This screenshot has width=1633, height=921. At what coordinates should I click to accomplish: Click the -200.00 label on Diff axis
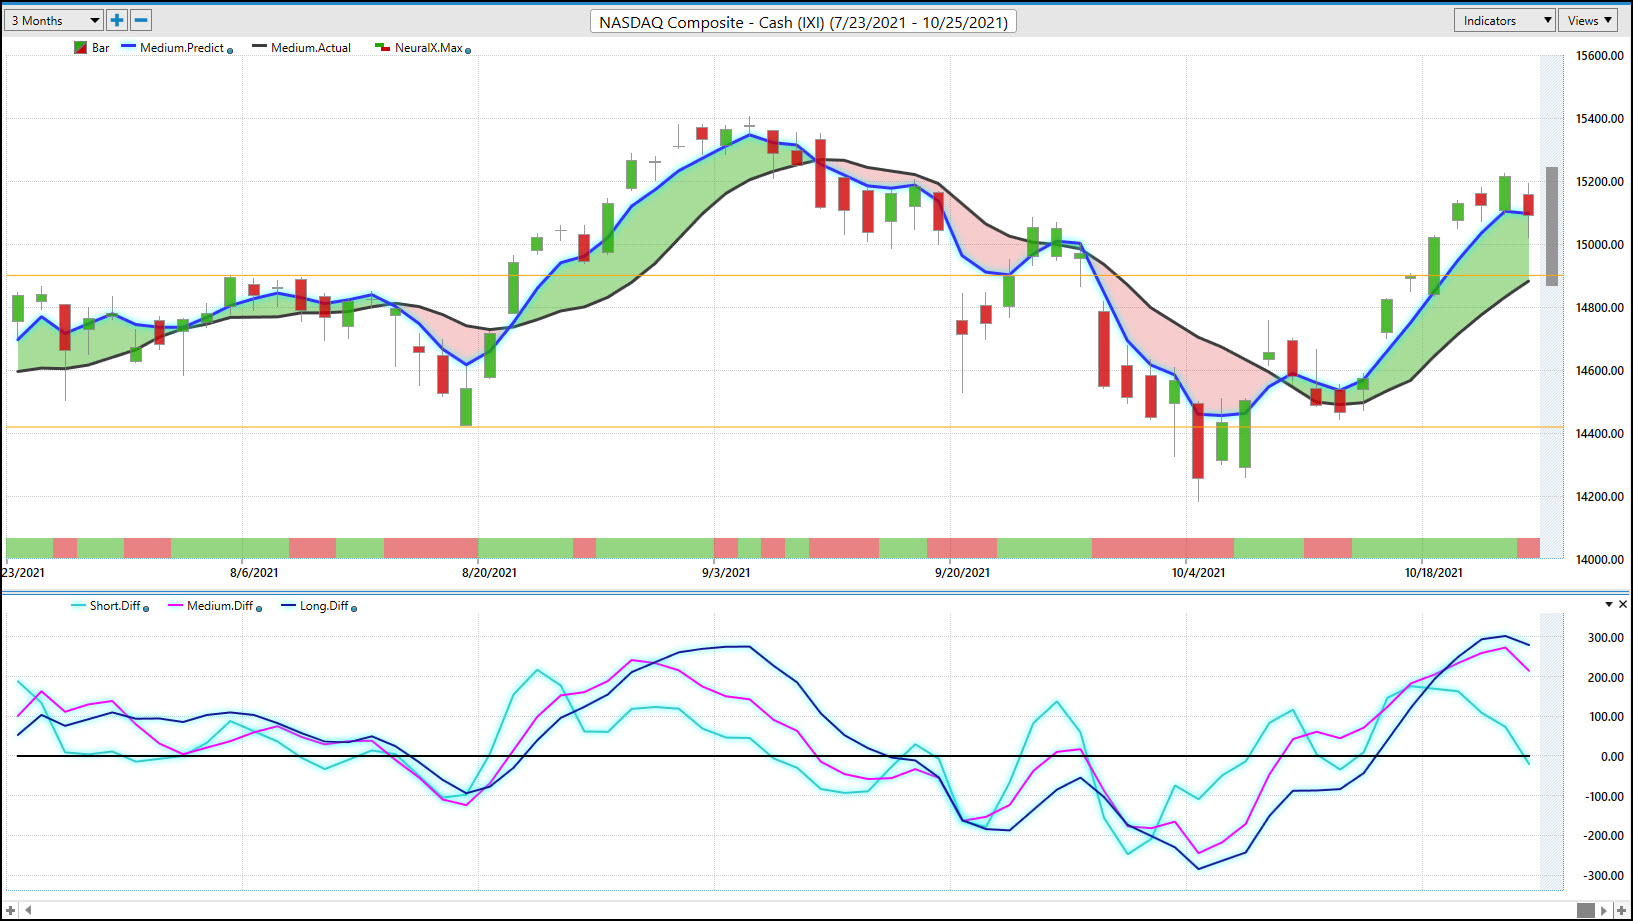1604,836
